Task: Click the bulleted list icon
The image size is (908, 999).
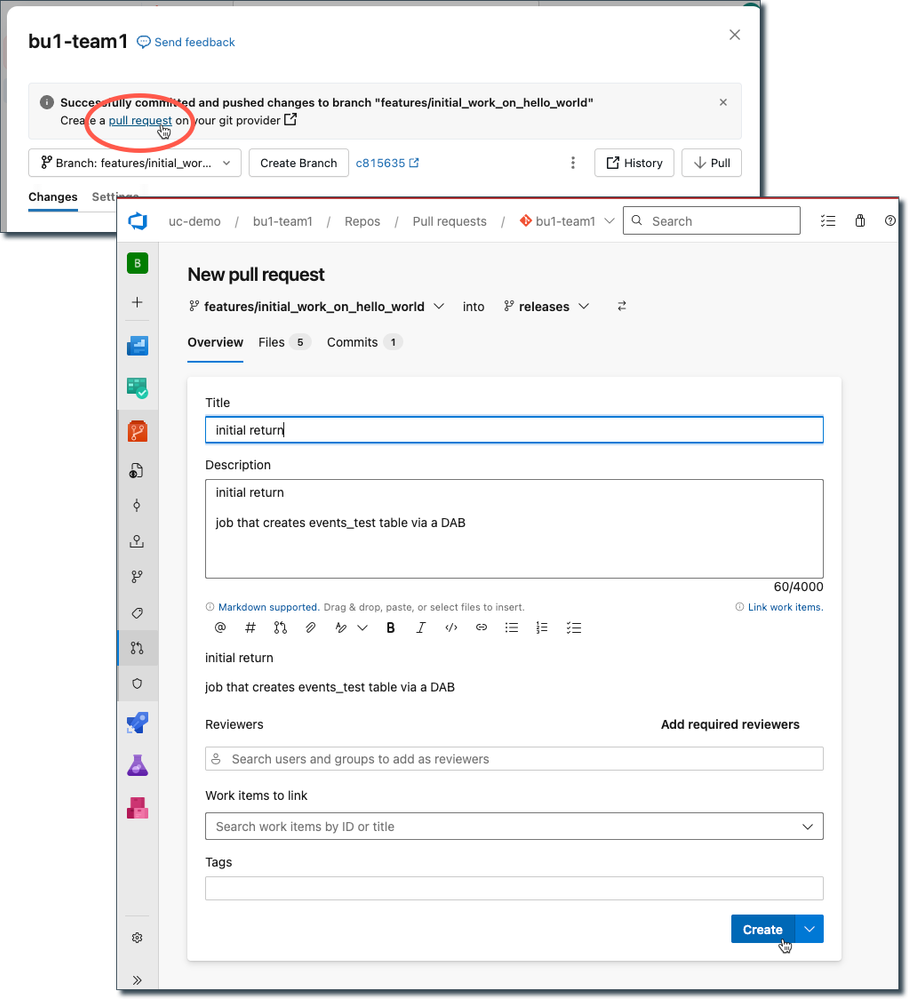Action: click(x=512, y=628)
